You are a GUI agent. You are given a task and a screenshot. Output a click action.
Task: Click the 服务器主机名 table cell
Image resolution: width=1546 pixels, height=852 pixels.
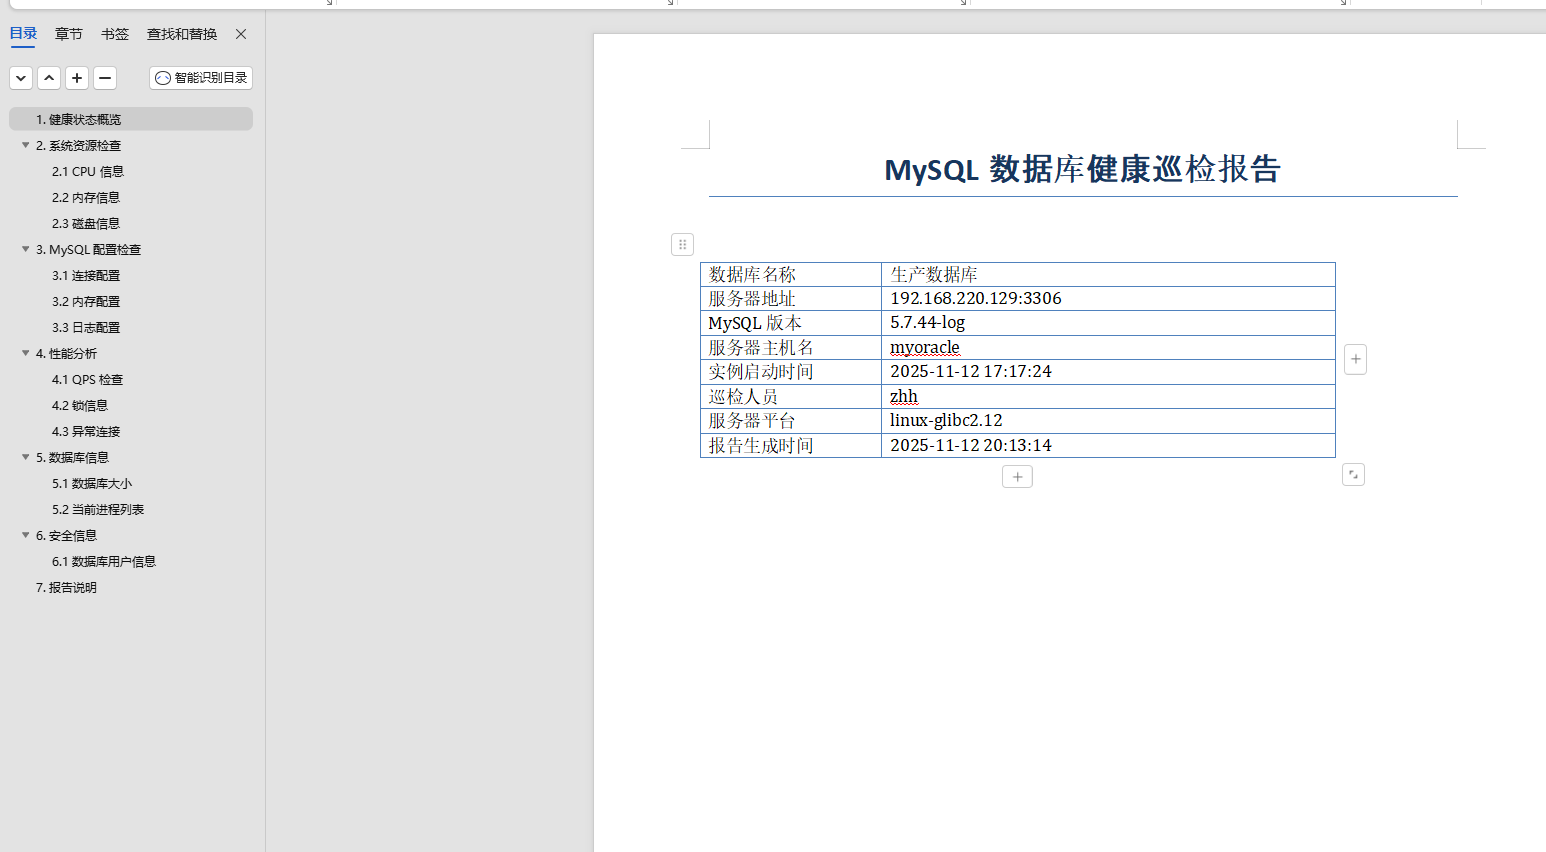791,347
